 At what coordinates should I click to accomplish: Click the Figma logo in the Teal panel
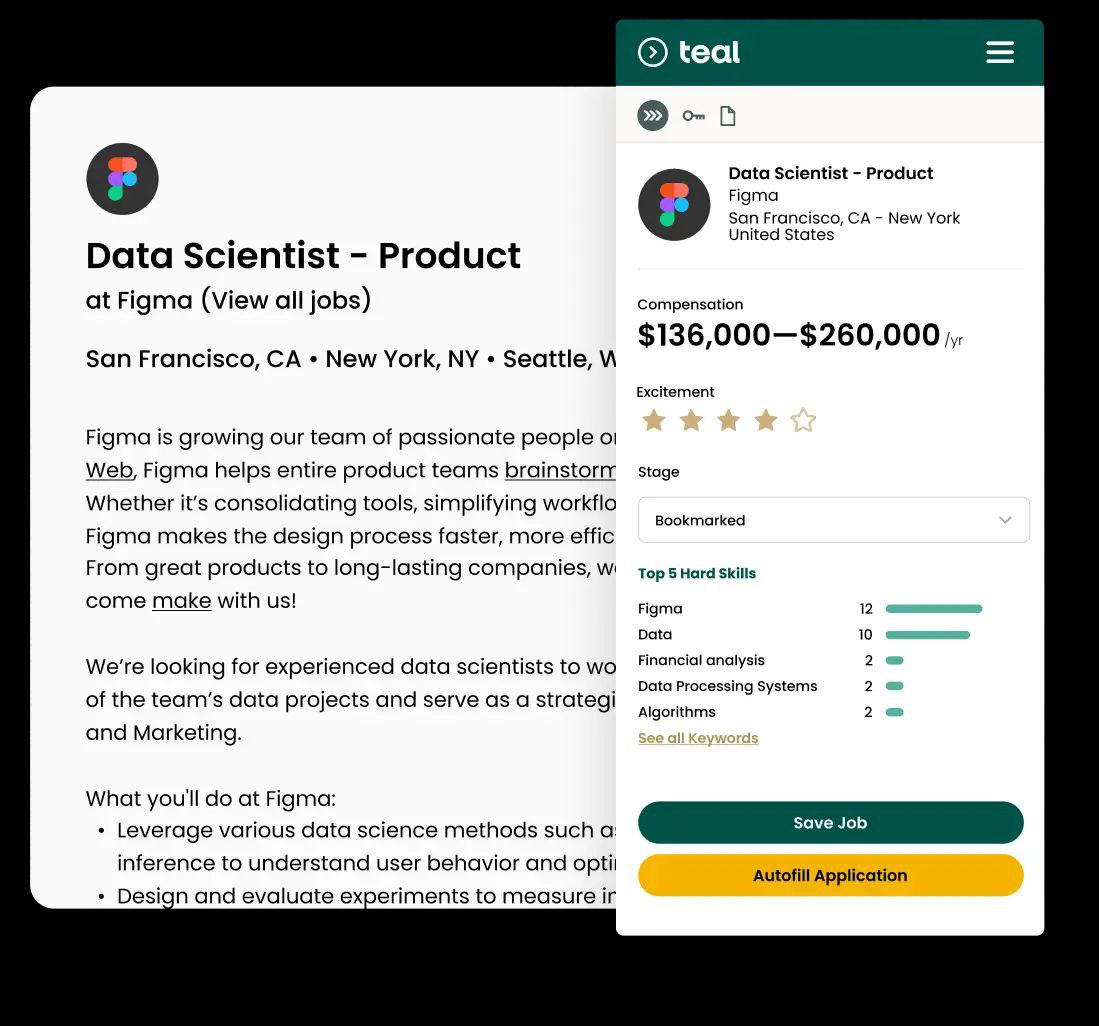point(674,204)
